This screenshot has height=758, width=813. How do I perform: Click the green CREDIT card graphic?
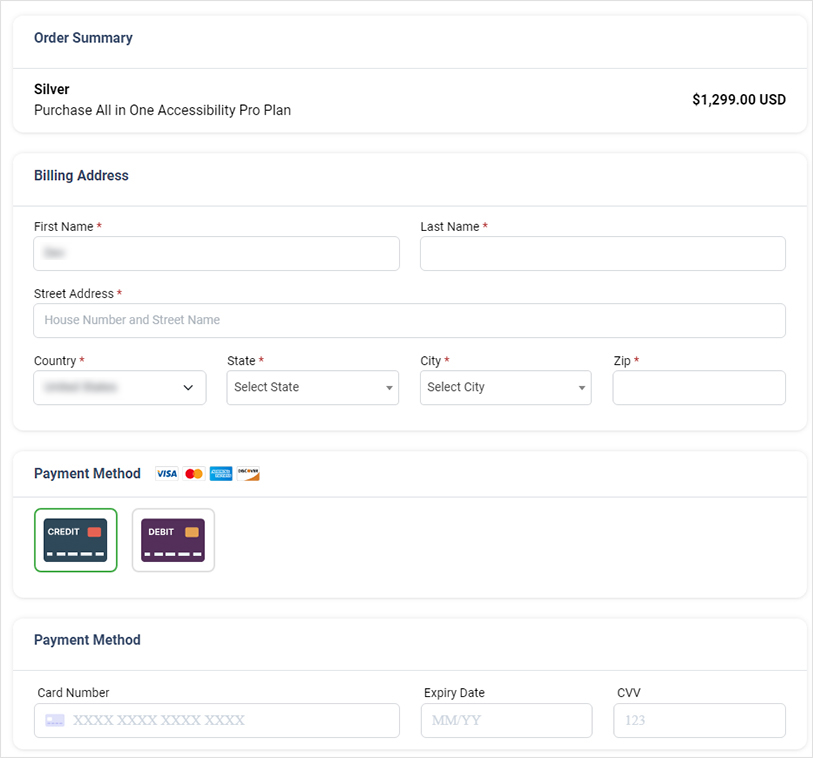(75, 539)
